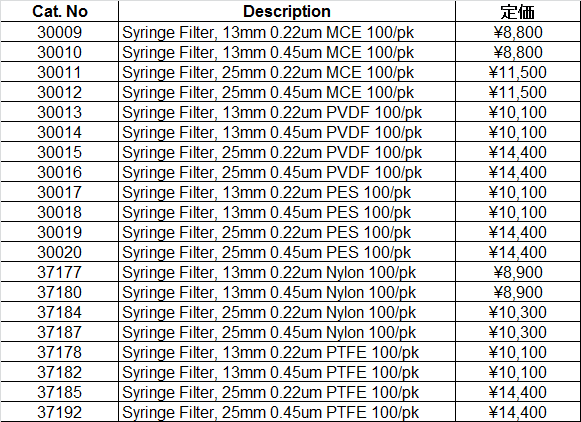Screen dimensions: 581x422
Task: Click the 定価 price column header
Action: 518,11
